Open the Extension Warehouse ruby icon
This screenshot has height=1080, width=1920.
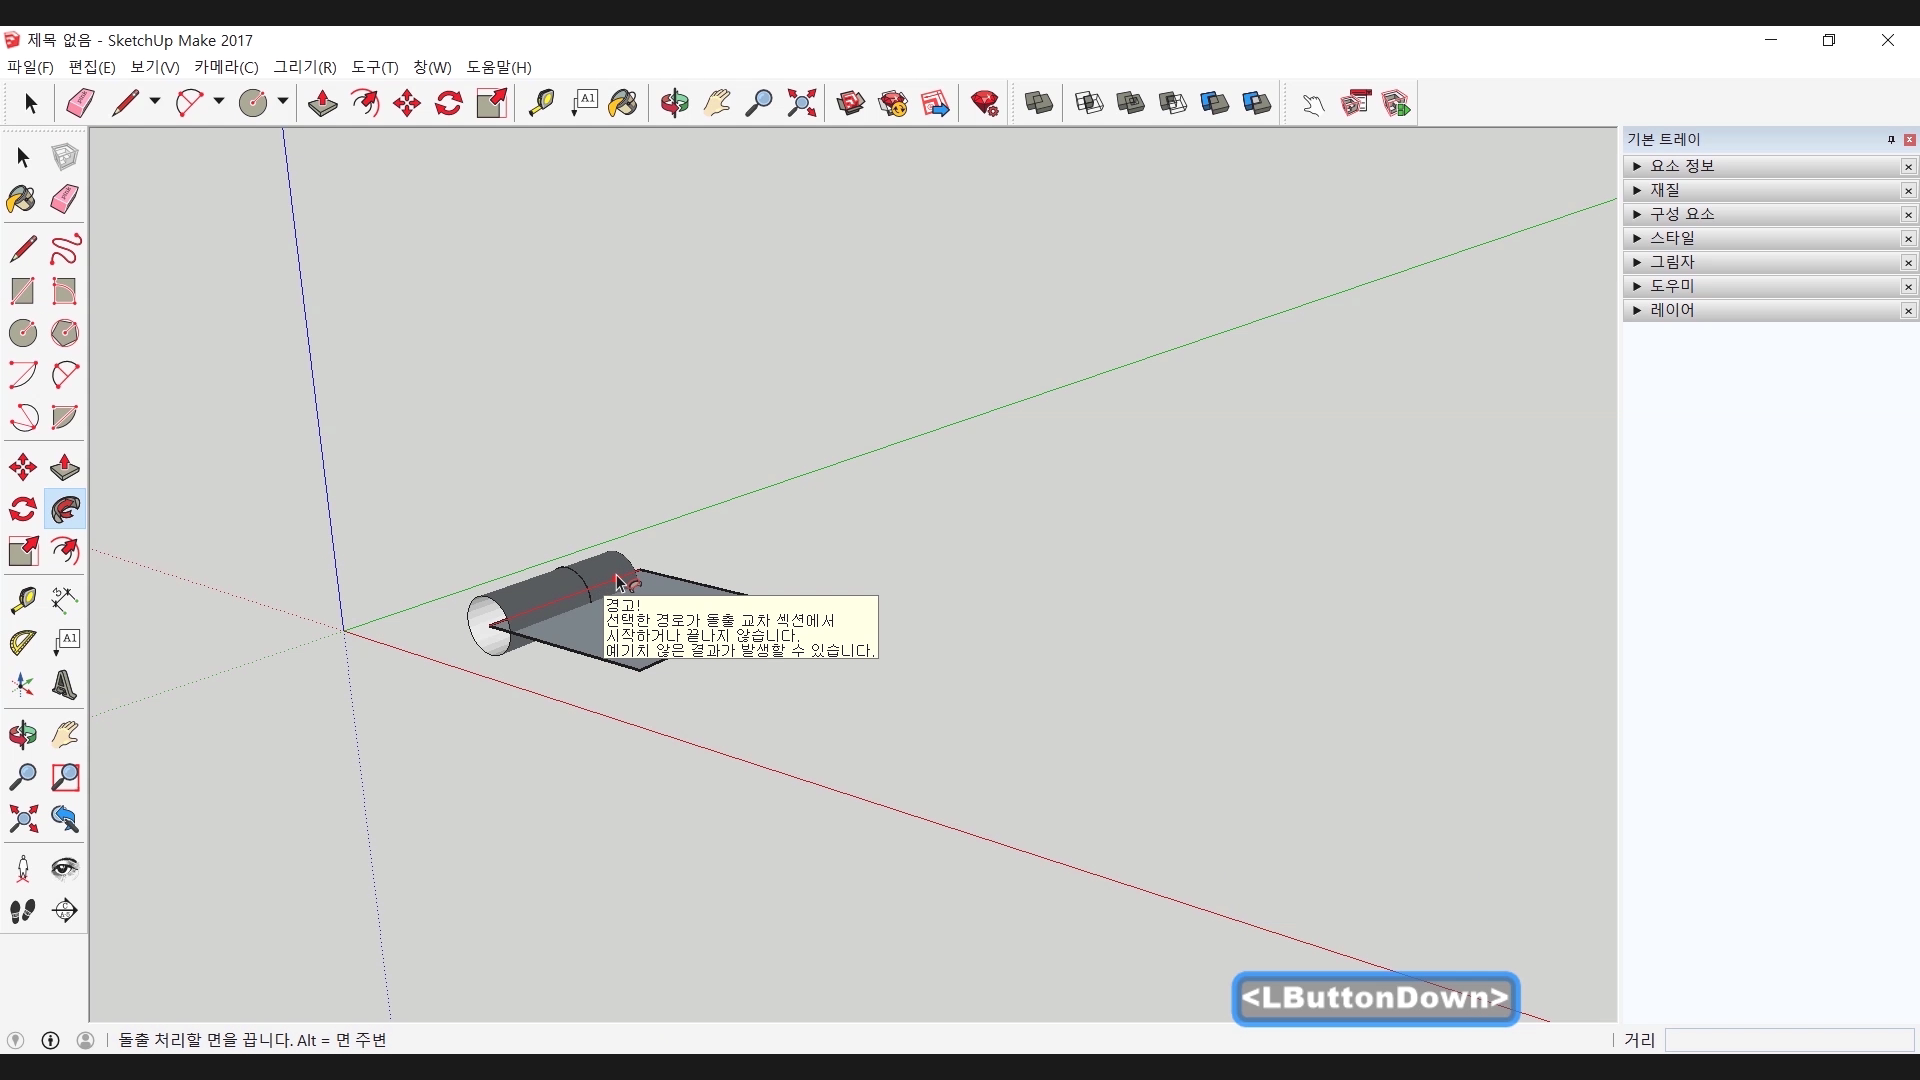[985, 103]
